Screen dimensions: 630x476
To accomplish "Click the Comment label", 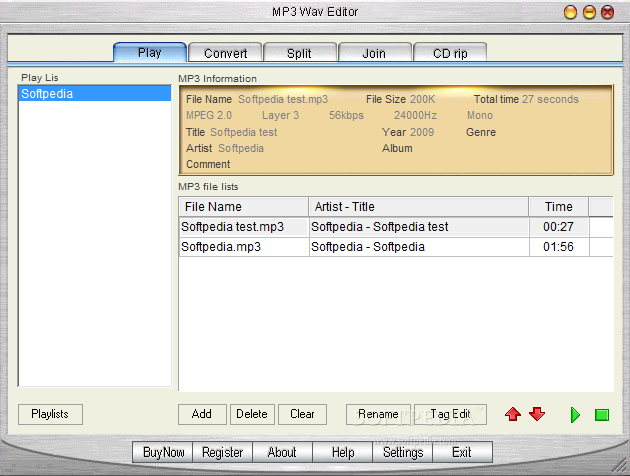I will click(x=208, y=164).
